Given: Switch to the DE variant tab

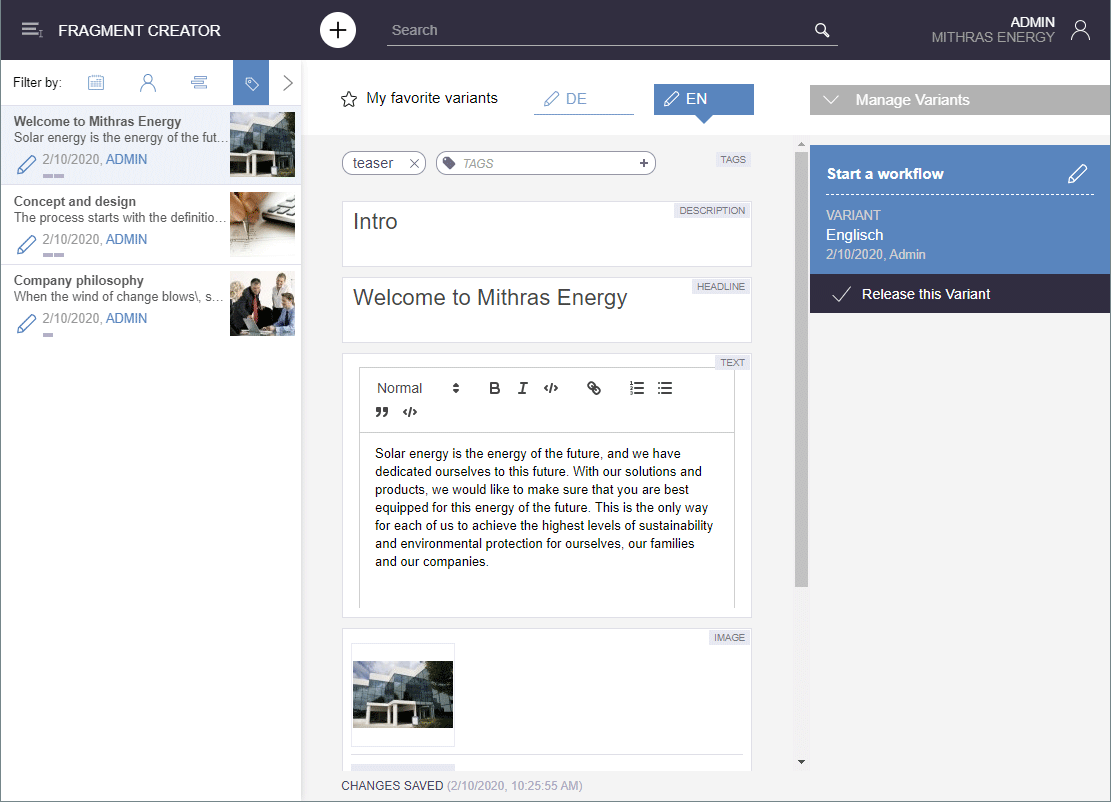Looking at the screenshot, I should click(583, 99).
